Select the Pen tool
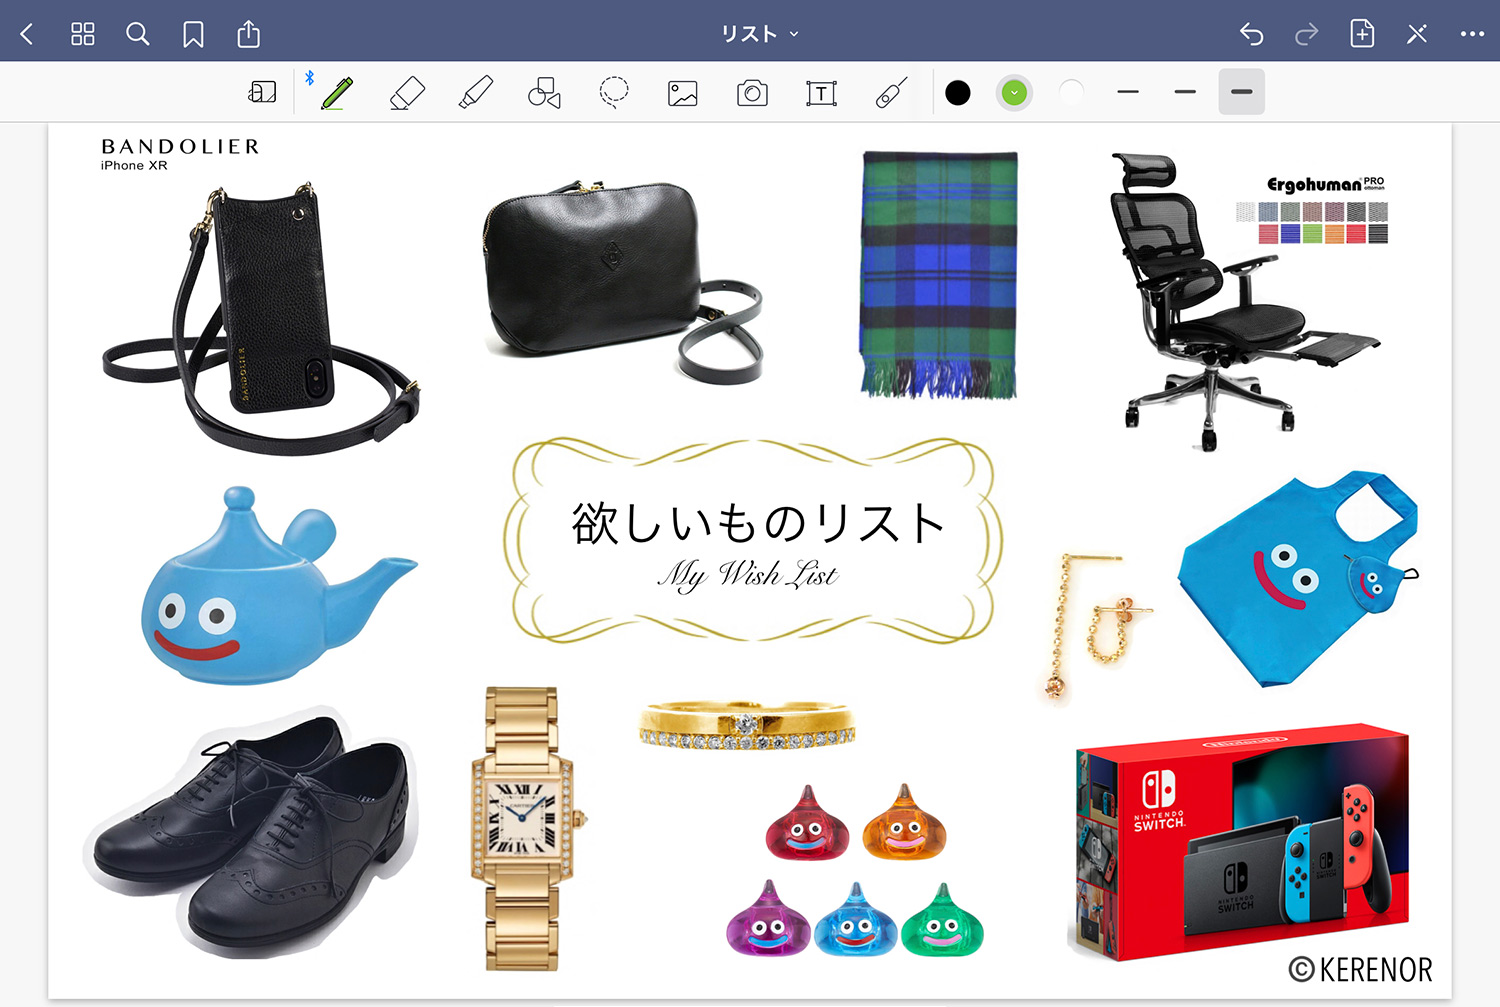 point(337,93)
